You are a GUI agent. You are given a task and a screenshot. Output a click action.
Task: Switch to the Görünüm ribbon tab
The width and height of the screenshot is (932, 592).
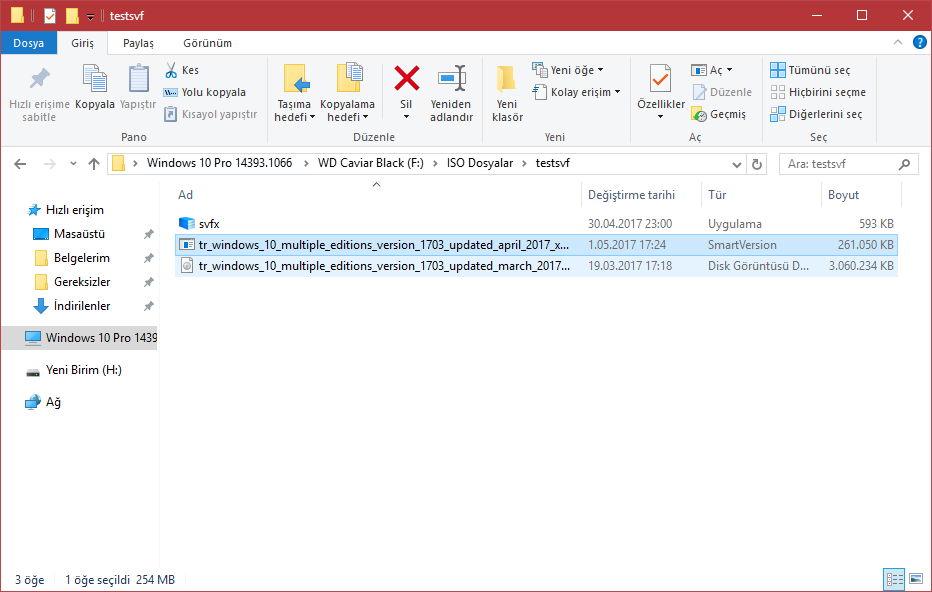point(207,43)
